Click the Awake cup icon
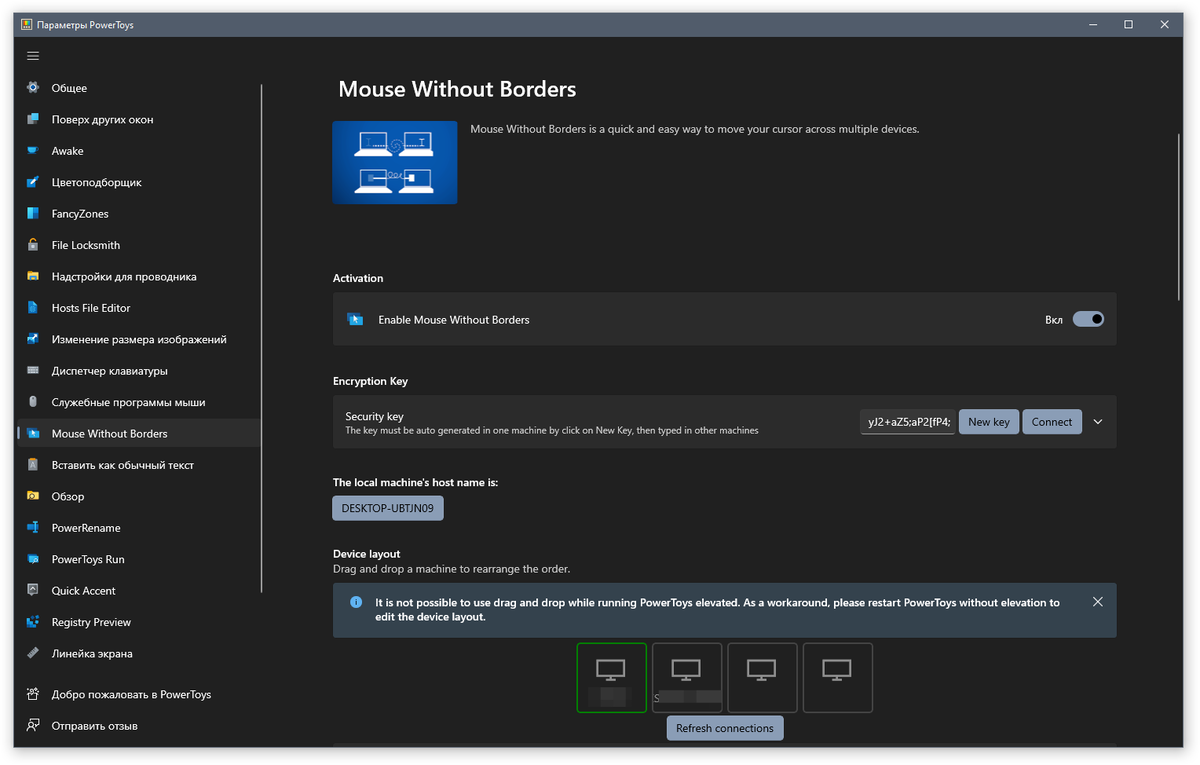The image size is (1200, 765). pyautogui.click(x=33, y=151)
